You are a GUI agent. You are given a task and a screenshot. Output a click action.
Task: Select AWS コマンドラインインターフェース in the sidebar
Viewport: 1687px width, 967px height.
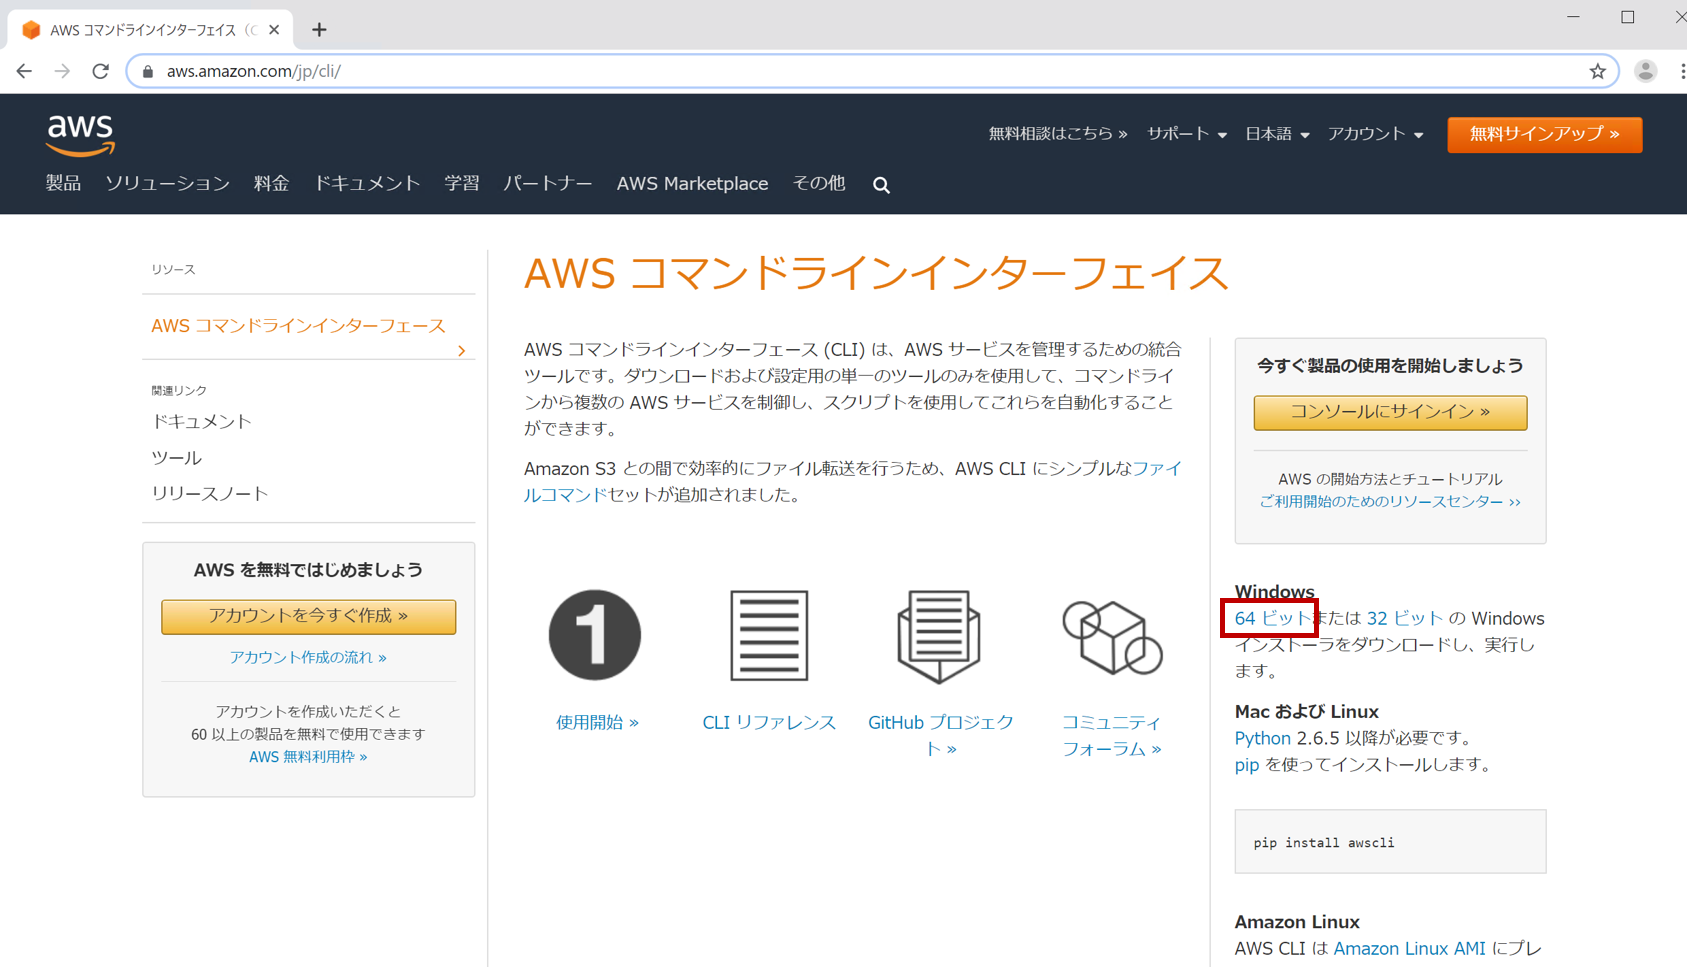298,326
